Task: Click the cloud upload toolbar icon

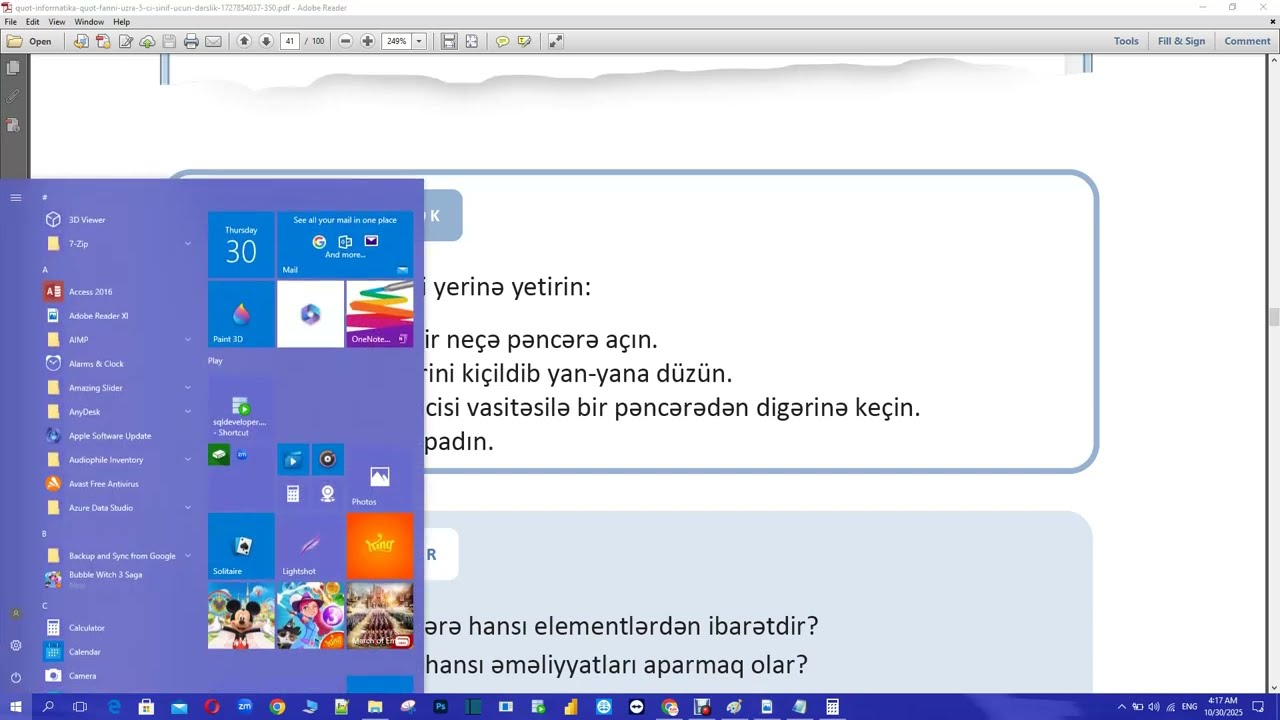Action: [x=147, y=41]
